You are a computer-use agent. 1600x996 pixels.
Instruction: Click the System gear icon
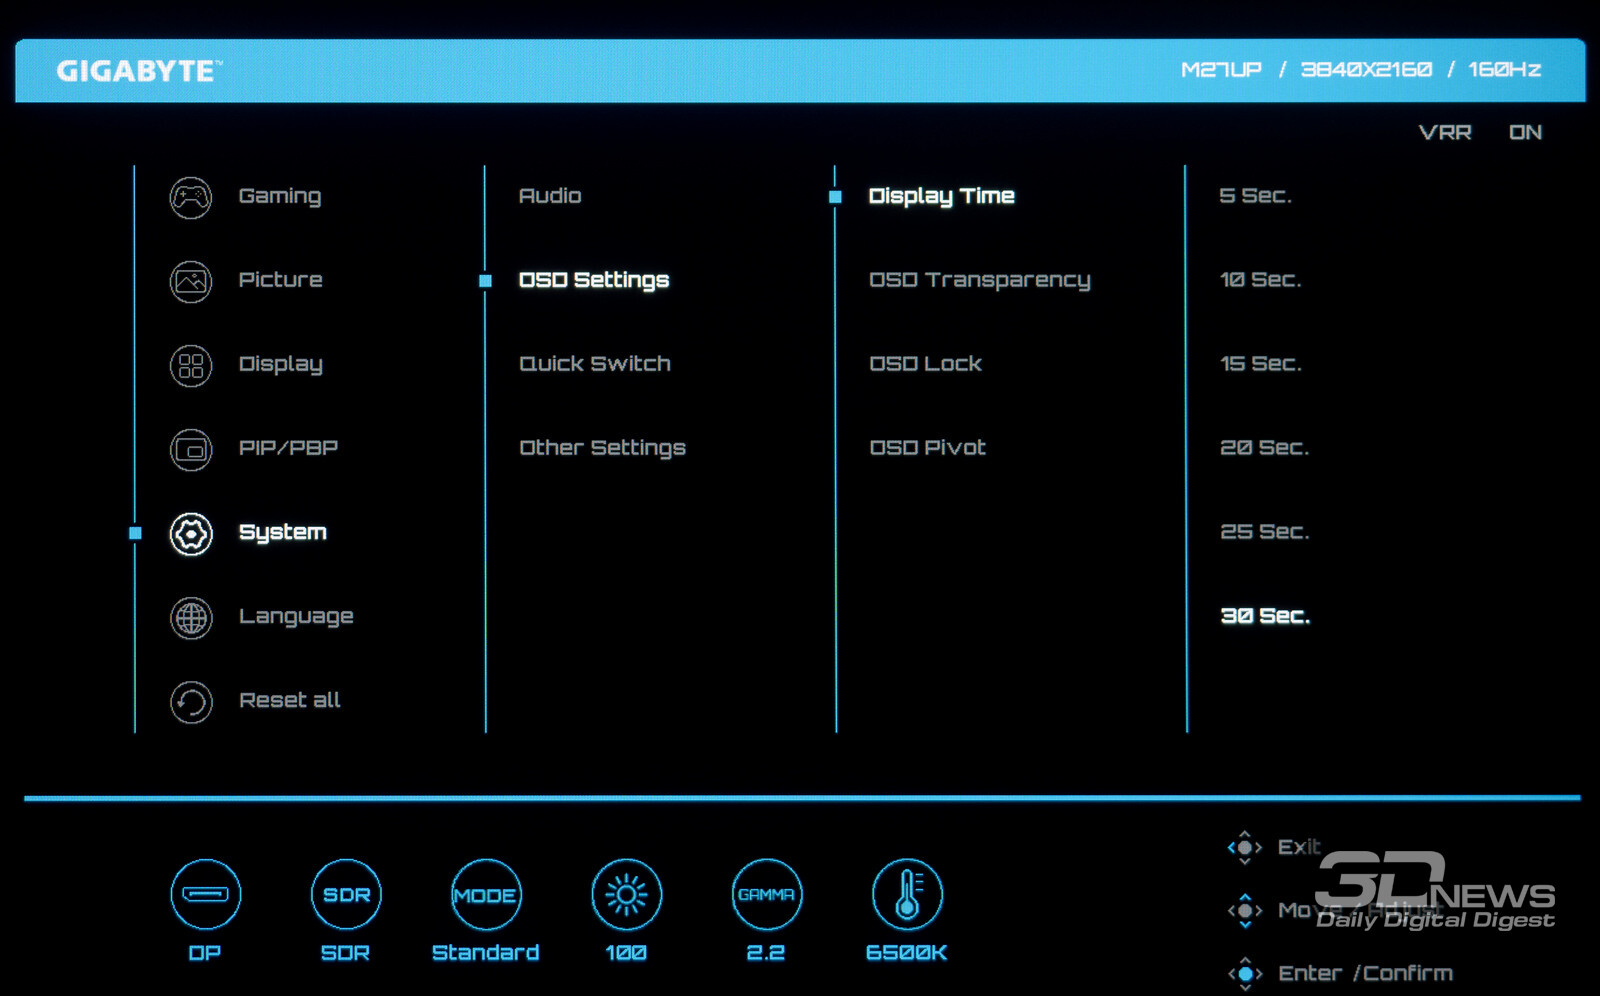point(190,533)
